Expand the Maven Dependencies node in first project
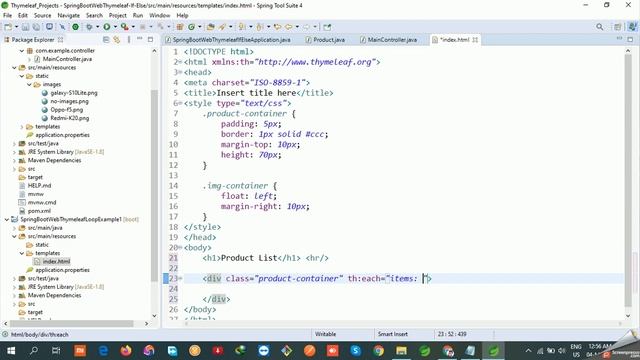The image size is (640, 360). [x=14, y=160]
